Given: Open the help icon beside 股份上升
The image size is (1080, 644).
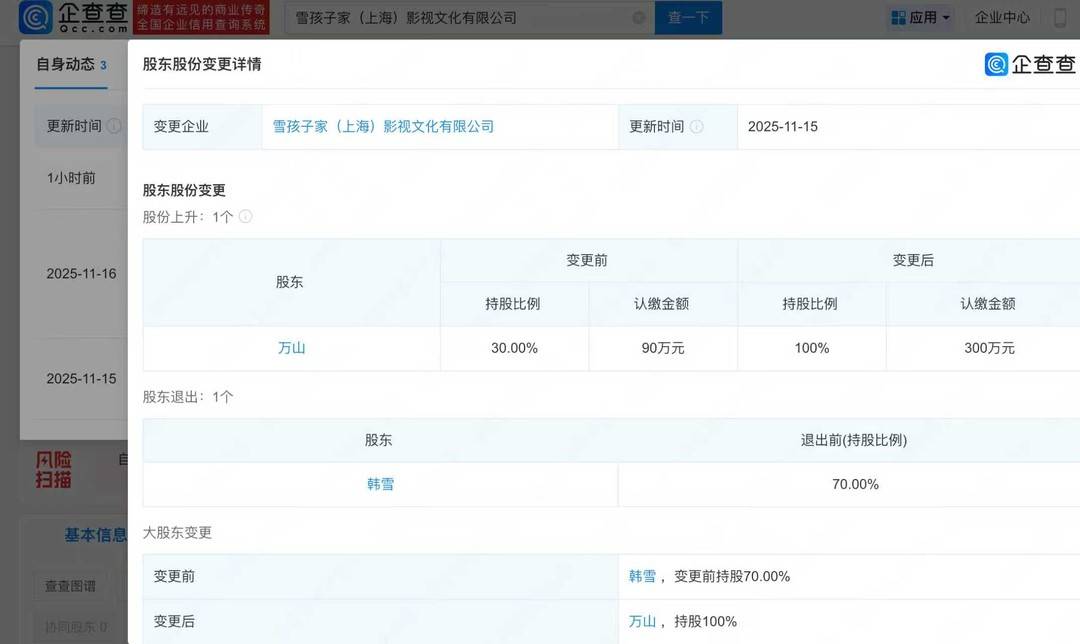Looking at the screenshot, I should coord(243,216).
